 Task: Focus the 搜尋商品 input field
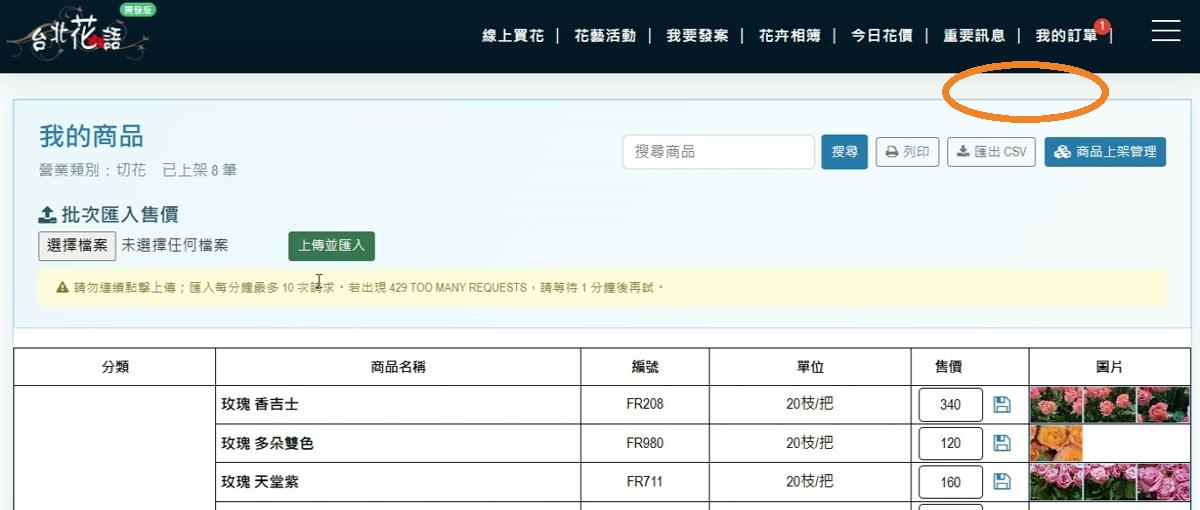[718, 152]
